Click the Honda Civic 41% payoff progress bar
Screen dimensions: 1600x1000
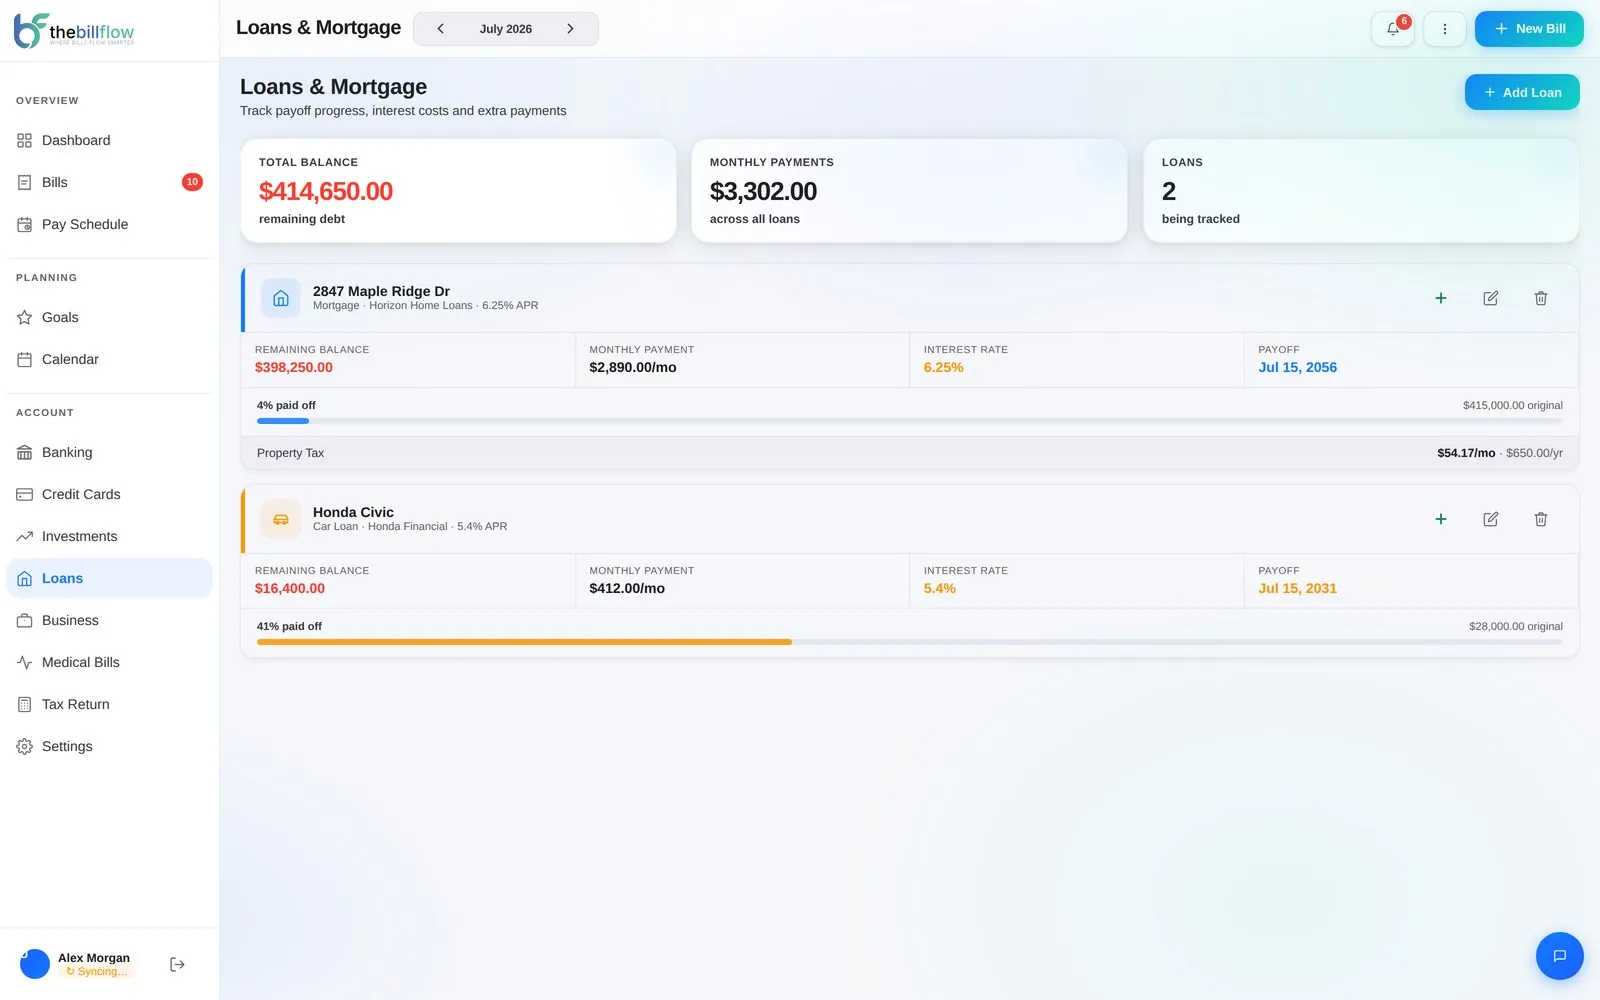pos(909,642)
